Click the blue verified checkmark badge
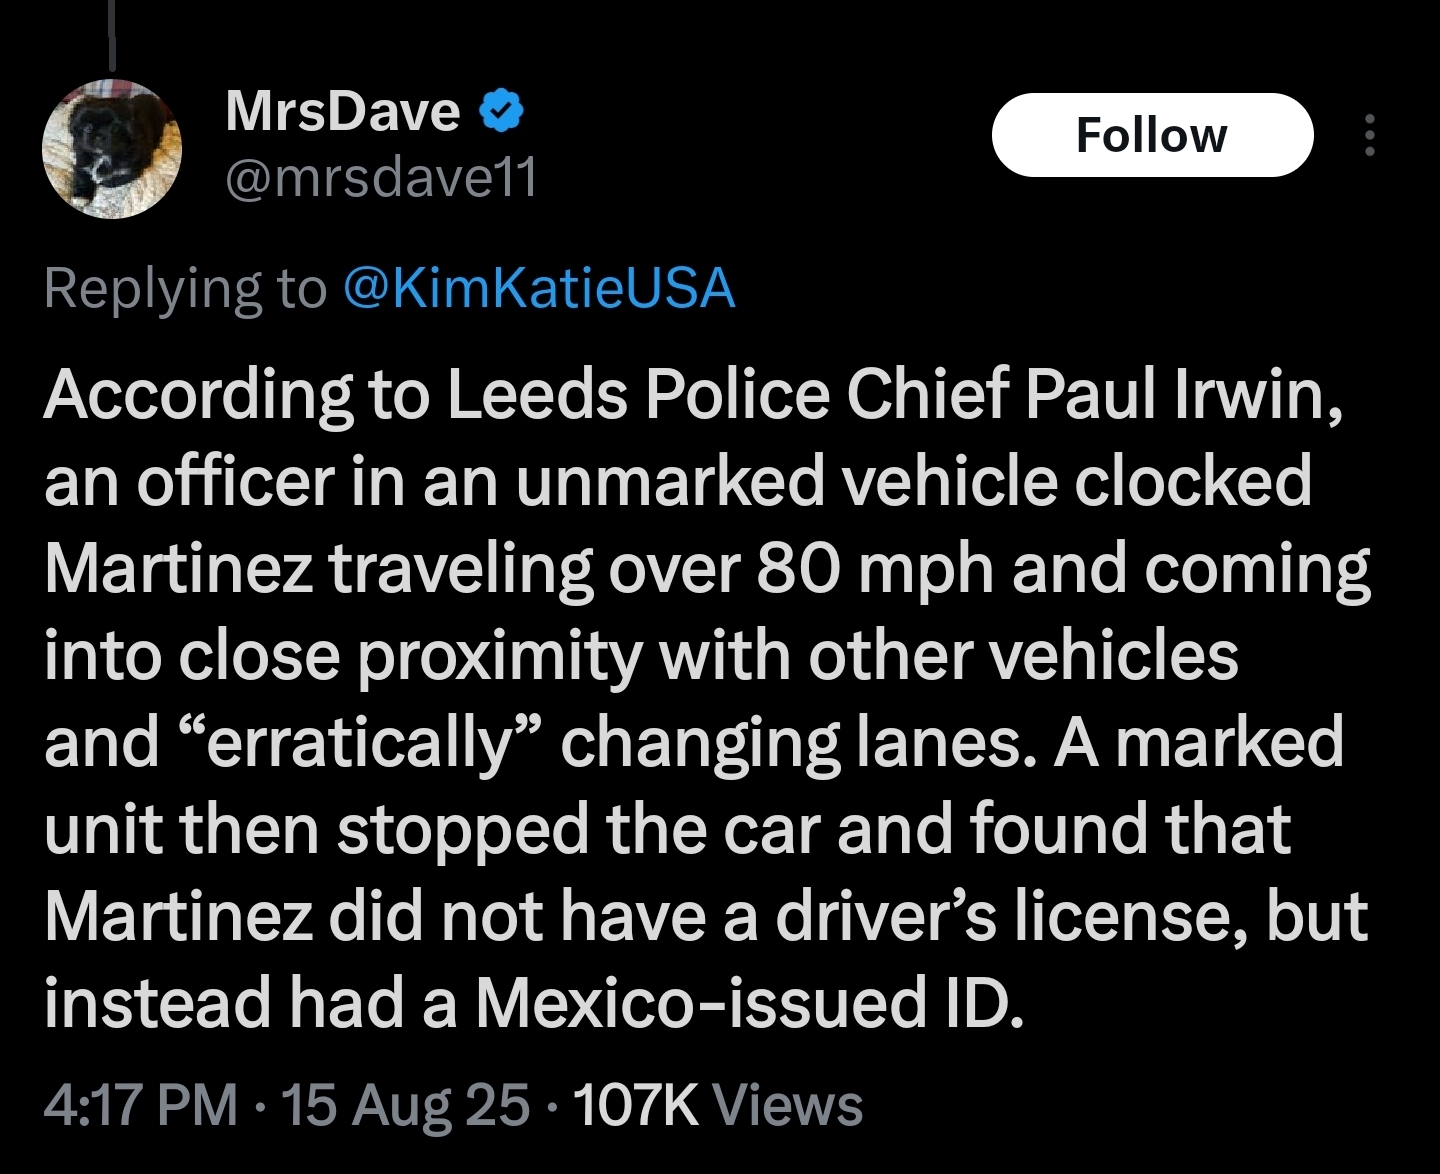The width and height of the screenshot is (1440, 1174). pyautogui.click(x=502, y=111)
